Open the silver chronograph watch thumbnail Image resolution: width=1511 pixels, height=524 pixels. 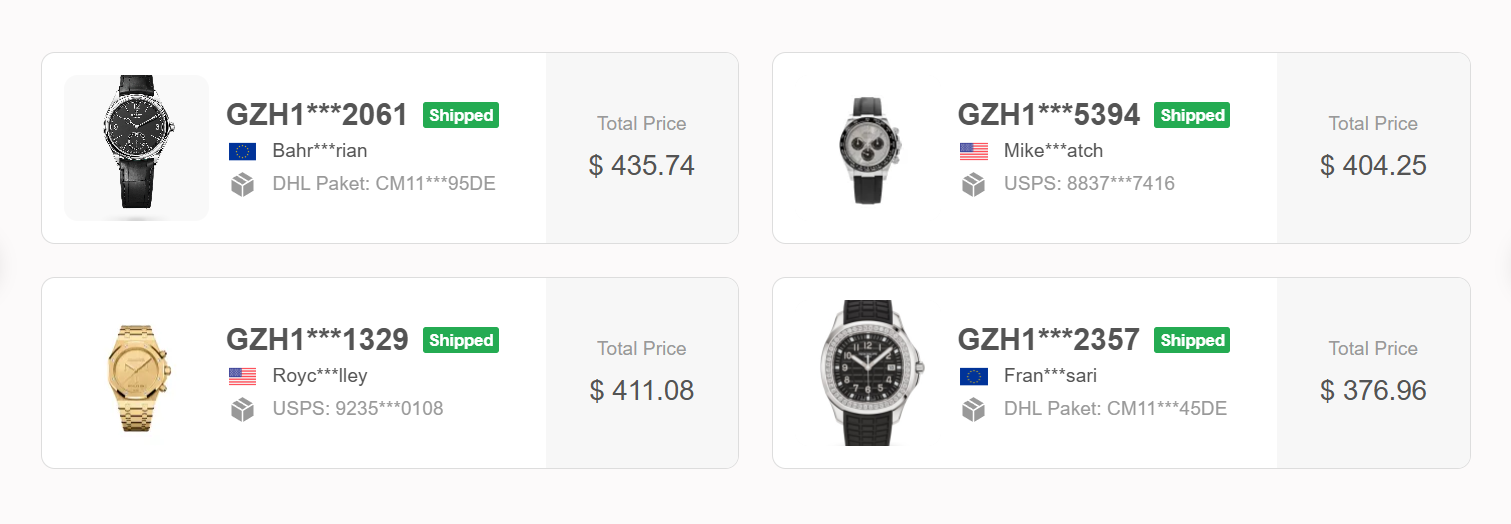pos(868,148)
